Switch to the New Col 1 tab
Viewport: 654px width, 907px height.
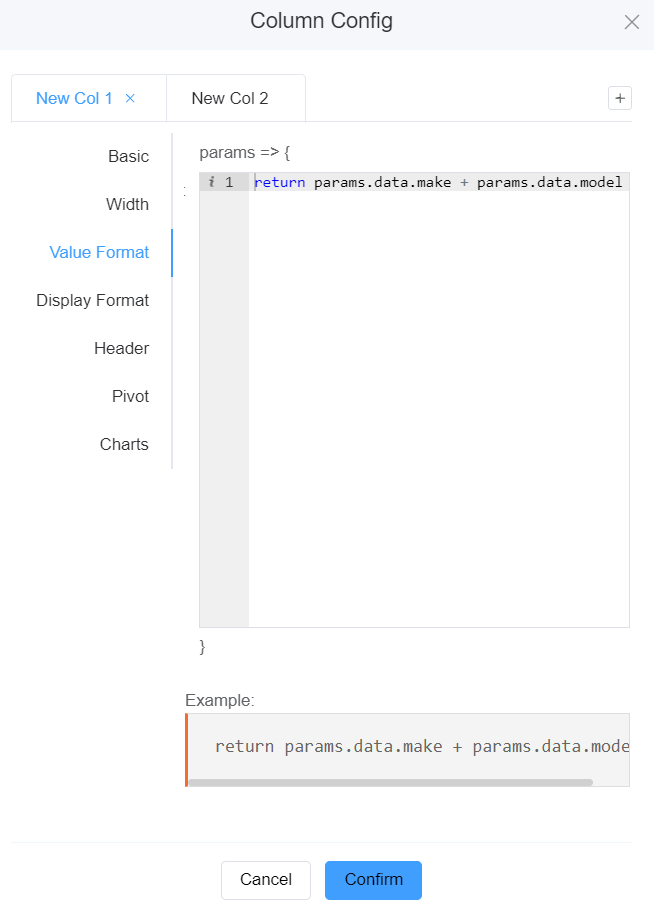click(x=74, y=98)
